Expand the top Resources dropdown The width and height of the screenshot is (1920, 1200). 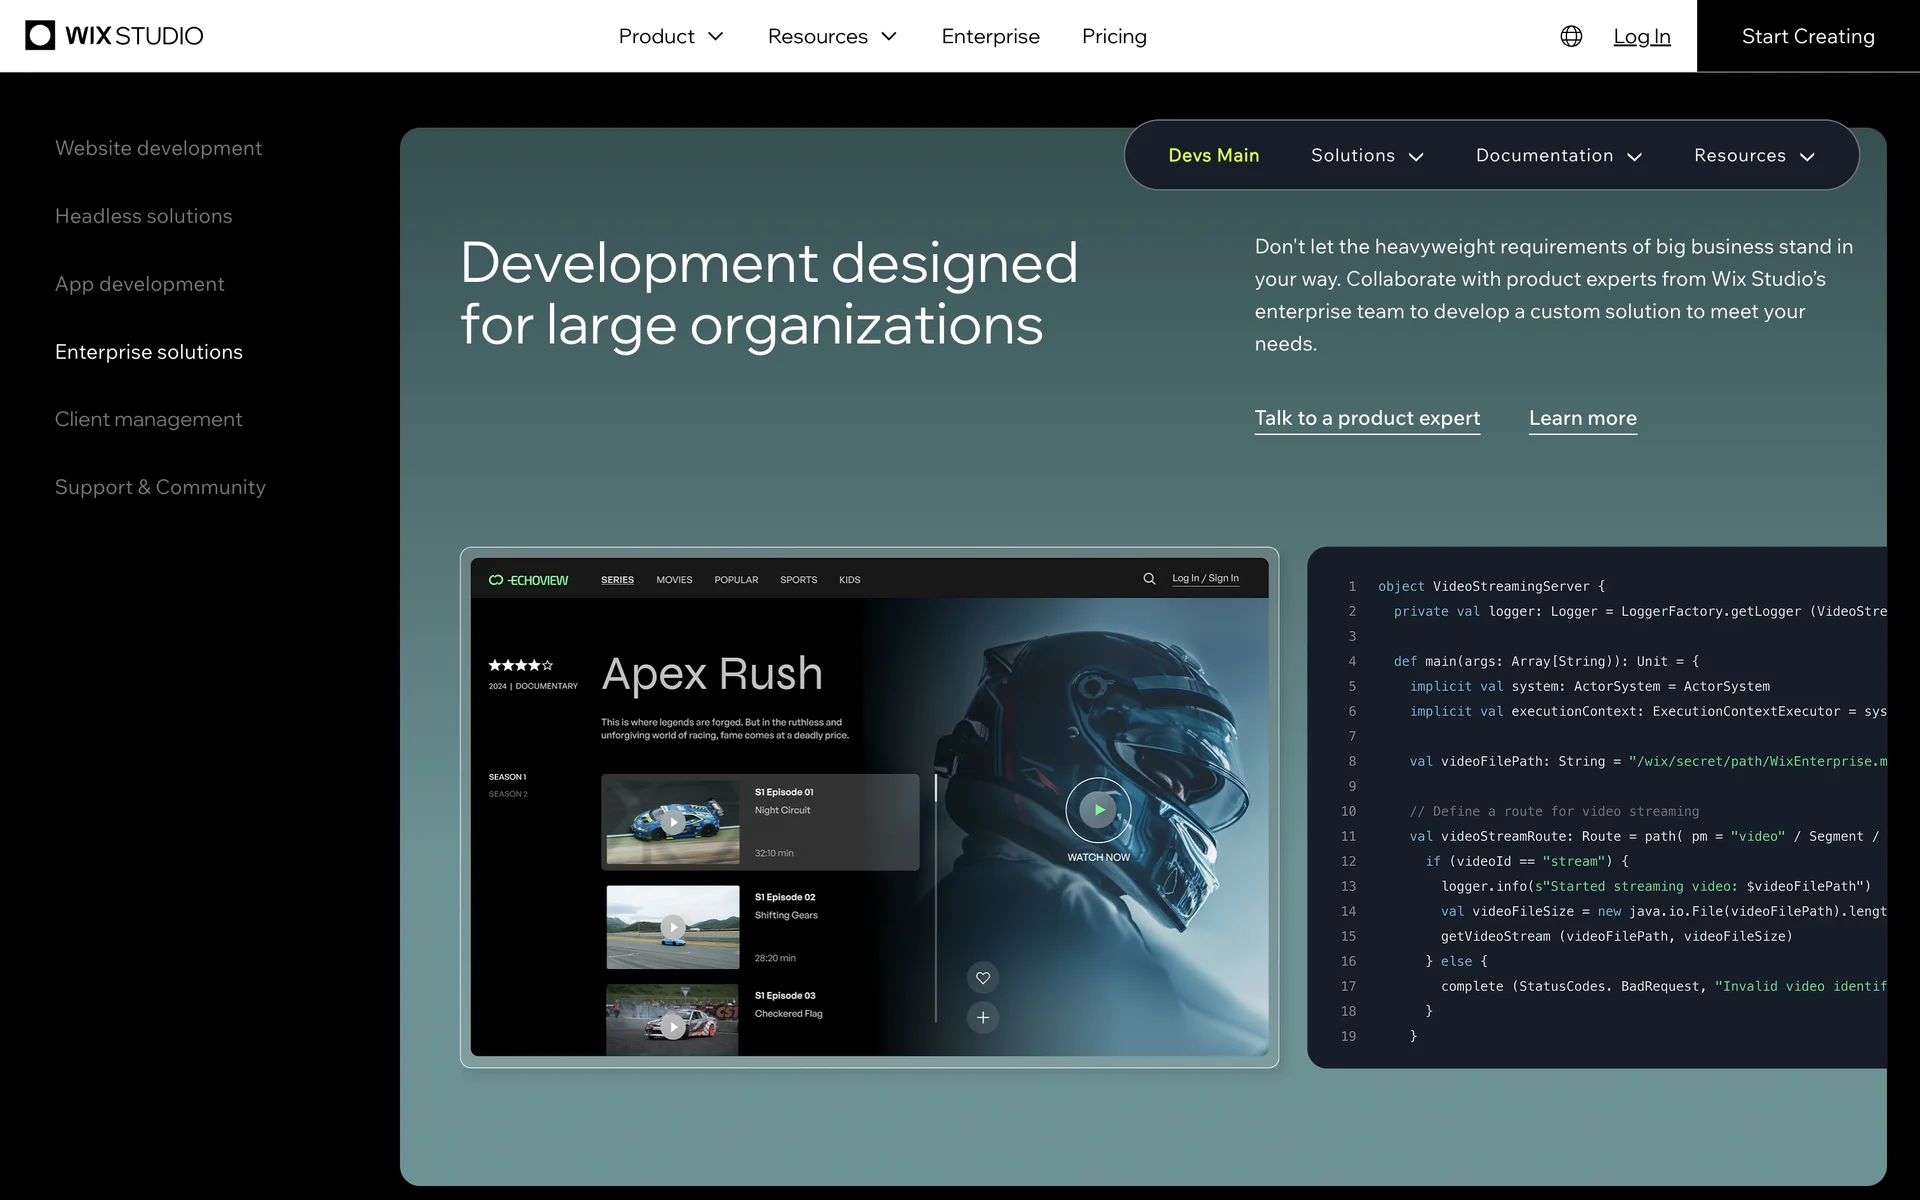click(x=832, y=36)
